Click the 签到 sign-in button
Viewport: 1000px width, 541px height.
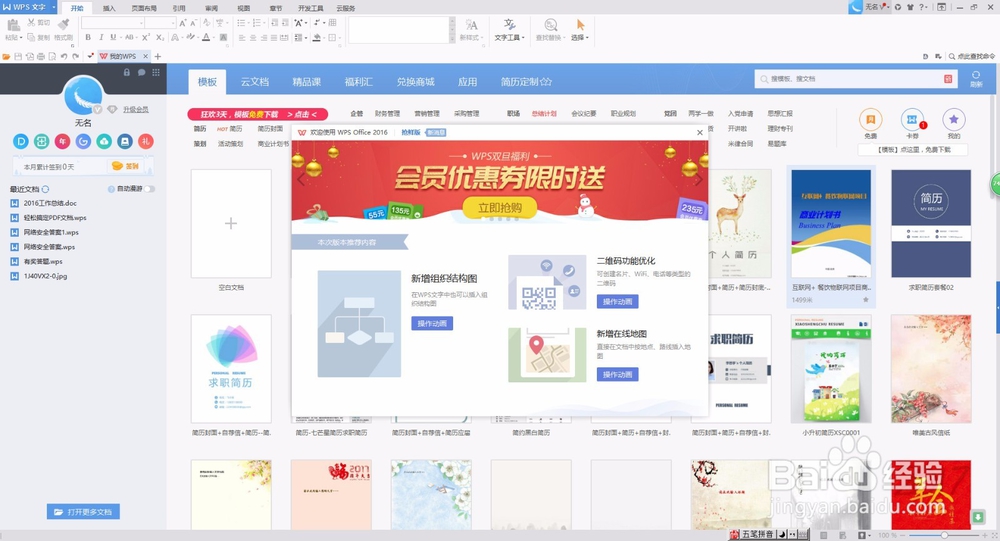tap(126, 166)
